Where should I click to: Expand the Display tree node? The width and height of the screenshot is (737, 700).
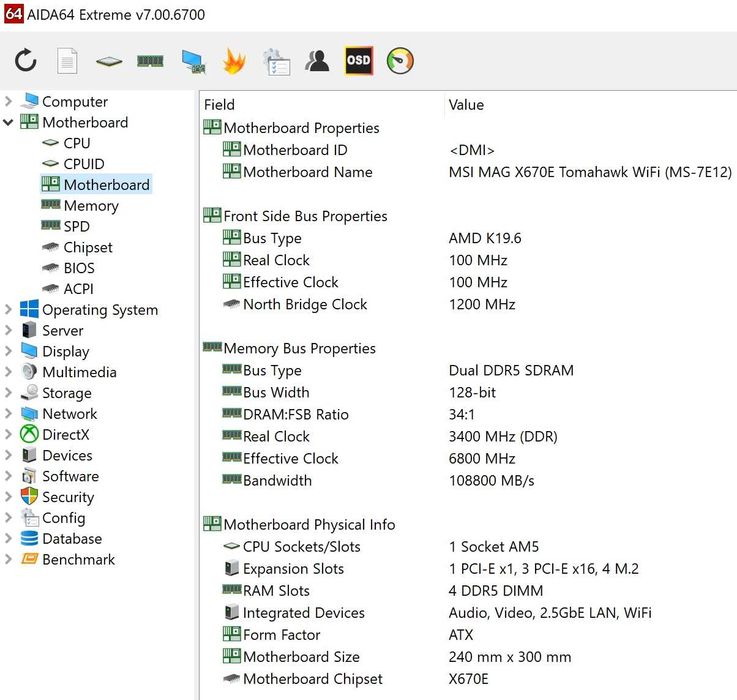tap(8, 351)
